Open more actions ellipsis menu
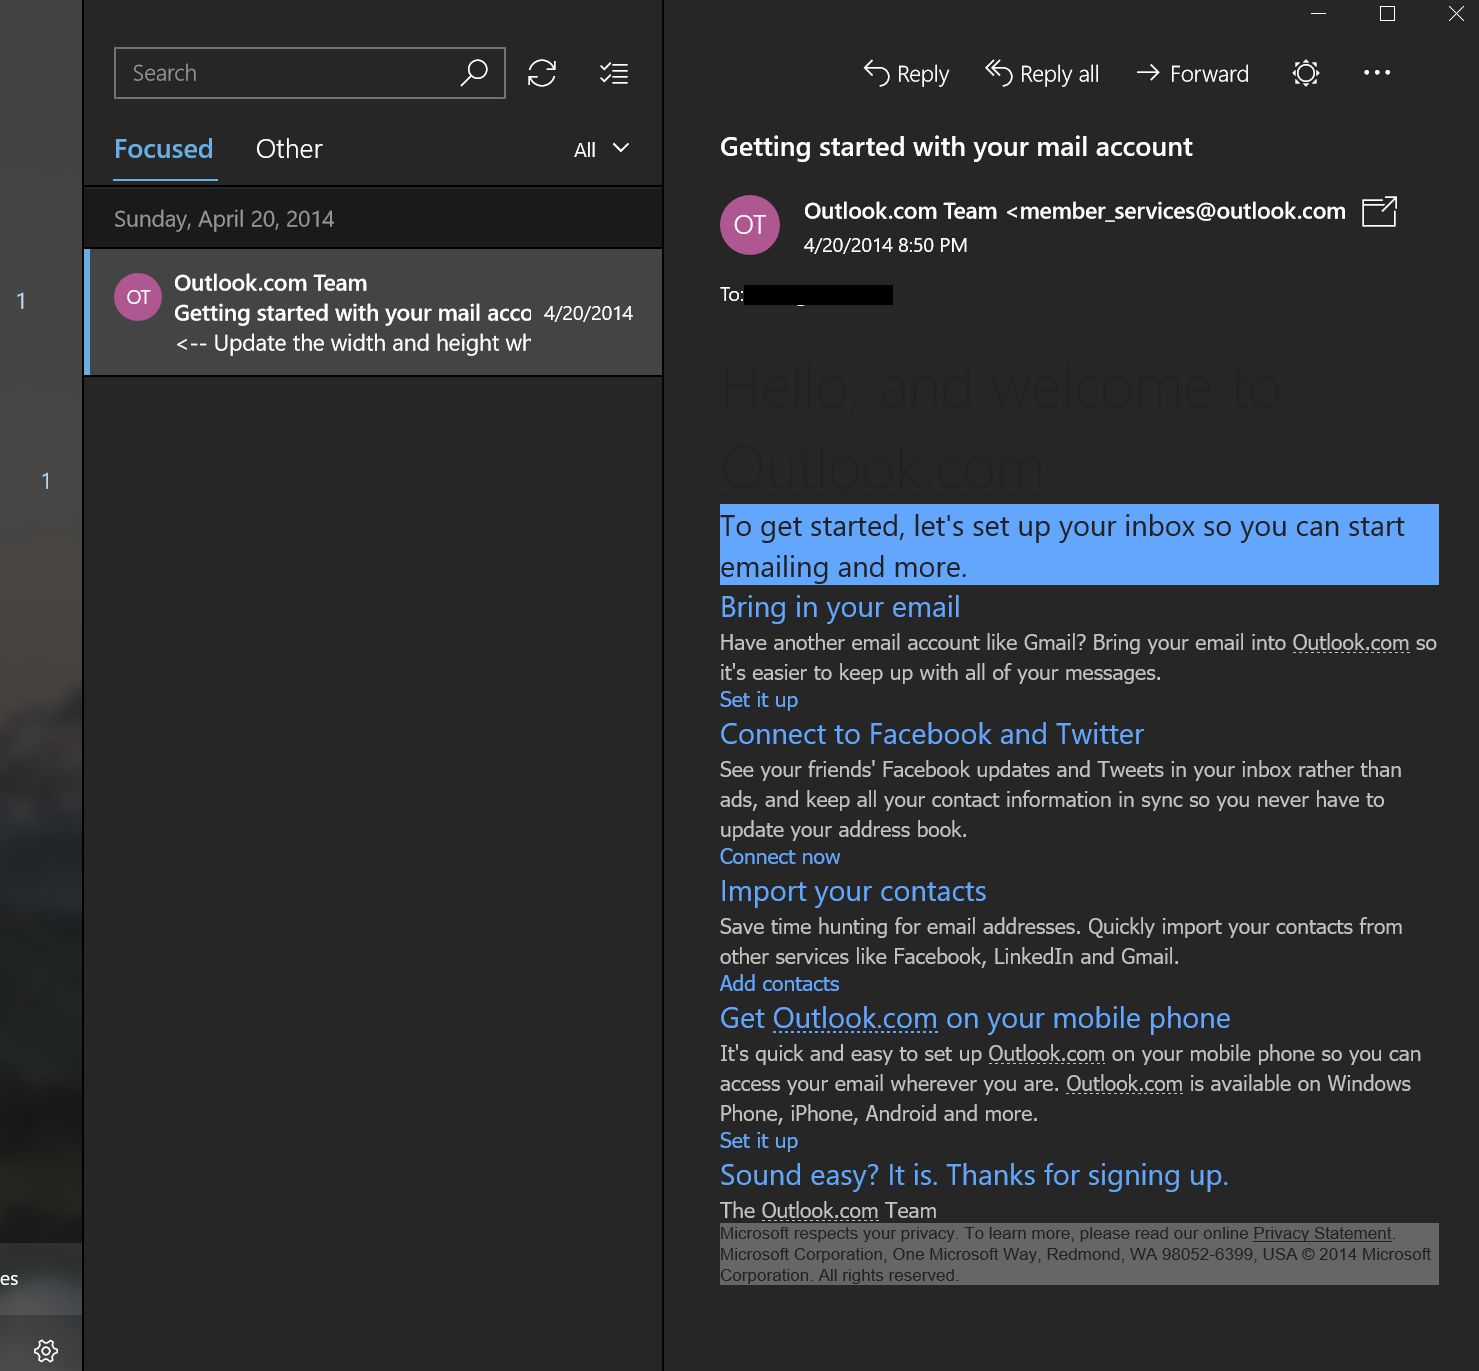The image size is (1479, 1371). 1377,72
